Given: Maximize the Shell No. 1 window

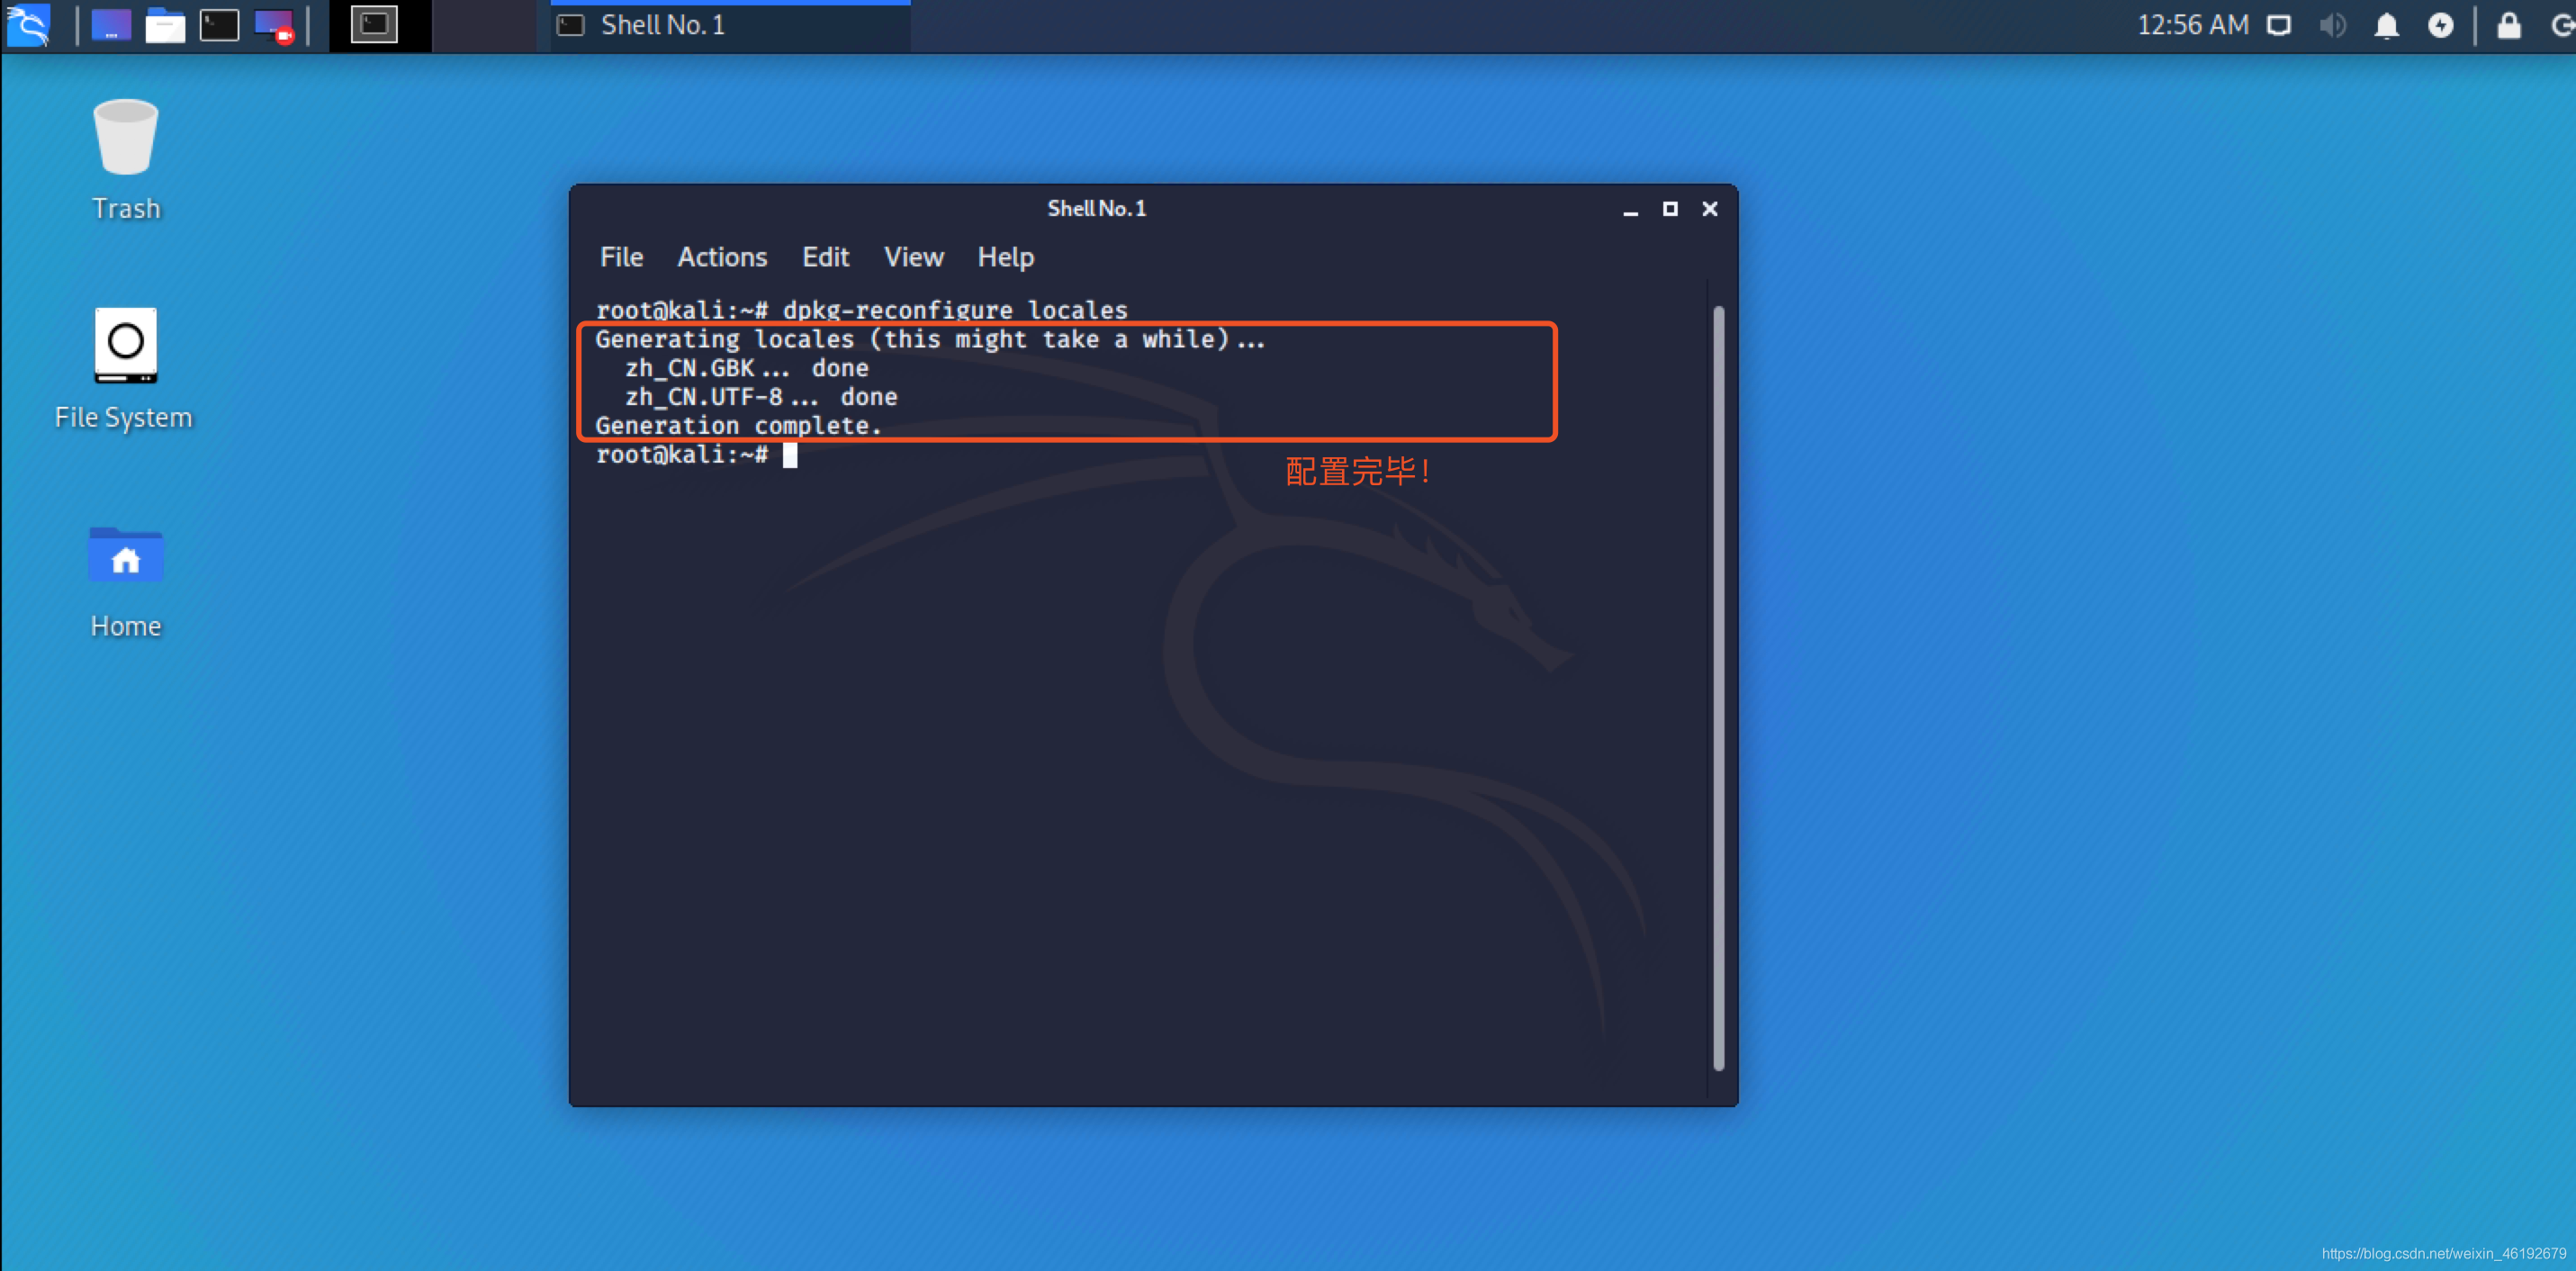Looking at the screenshot, I should tap(1670, 209).
